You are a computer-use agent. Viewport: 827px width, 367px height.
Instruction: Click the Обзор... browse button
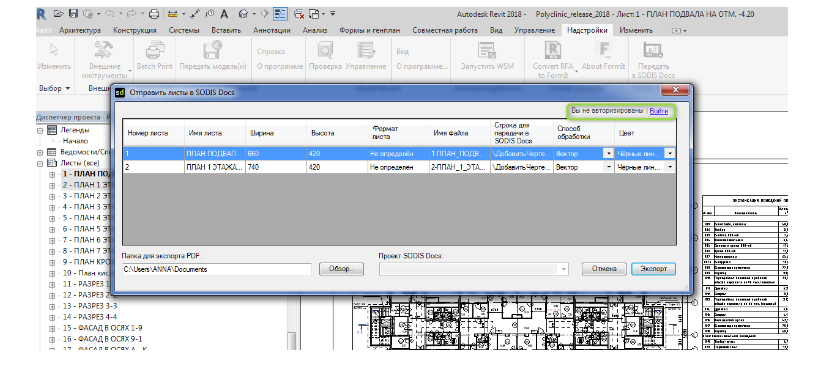(341, 269)
